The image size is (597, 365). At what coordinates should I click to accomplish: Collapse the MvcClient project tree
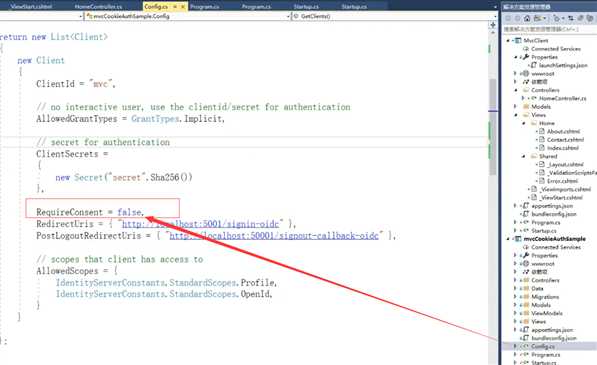[x=508, y=40]
